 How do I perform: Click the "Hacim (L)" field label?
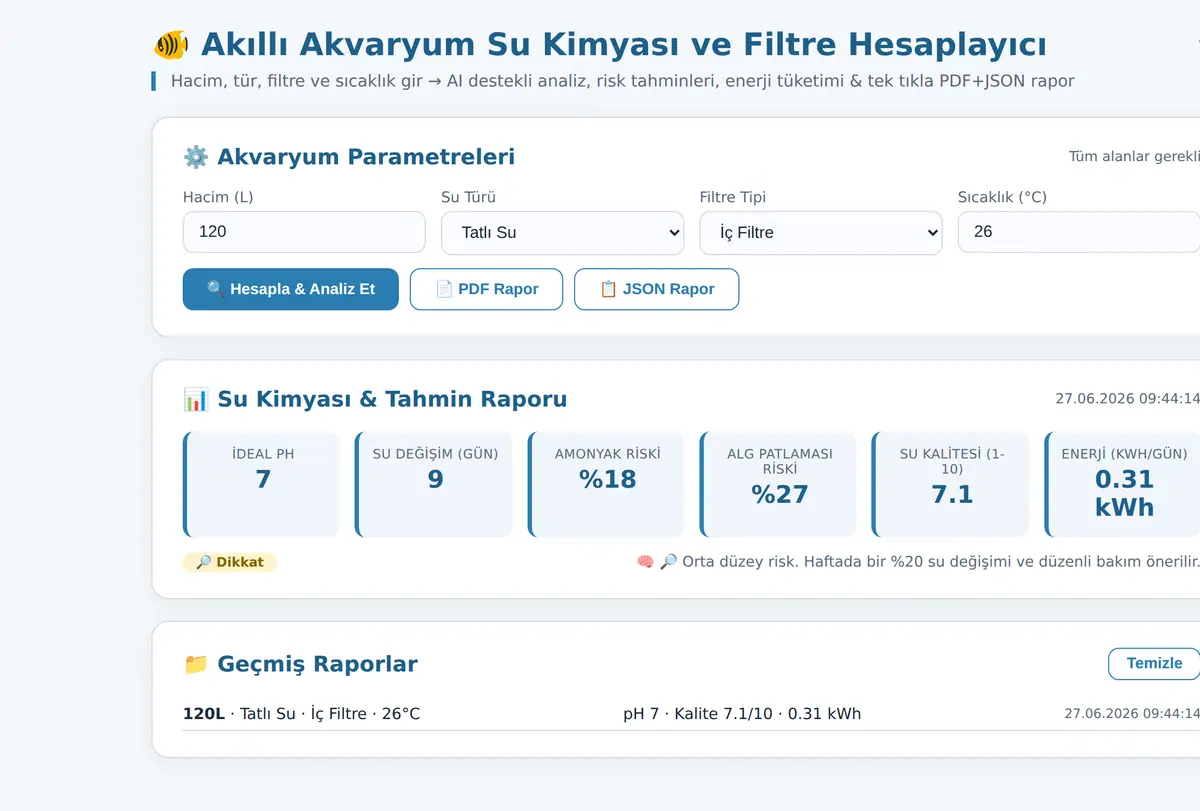point(218,197)
